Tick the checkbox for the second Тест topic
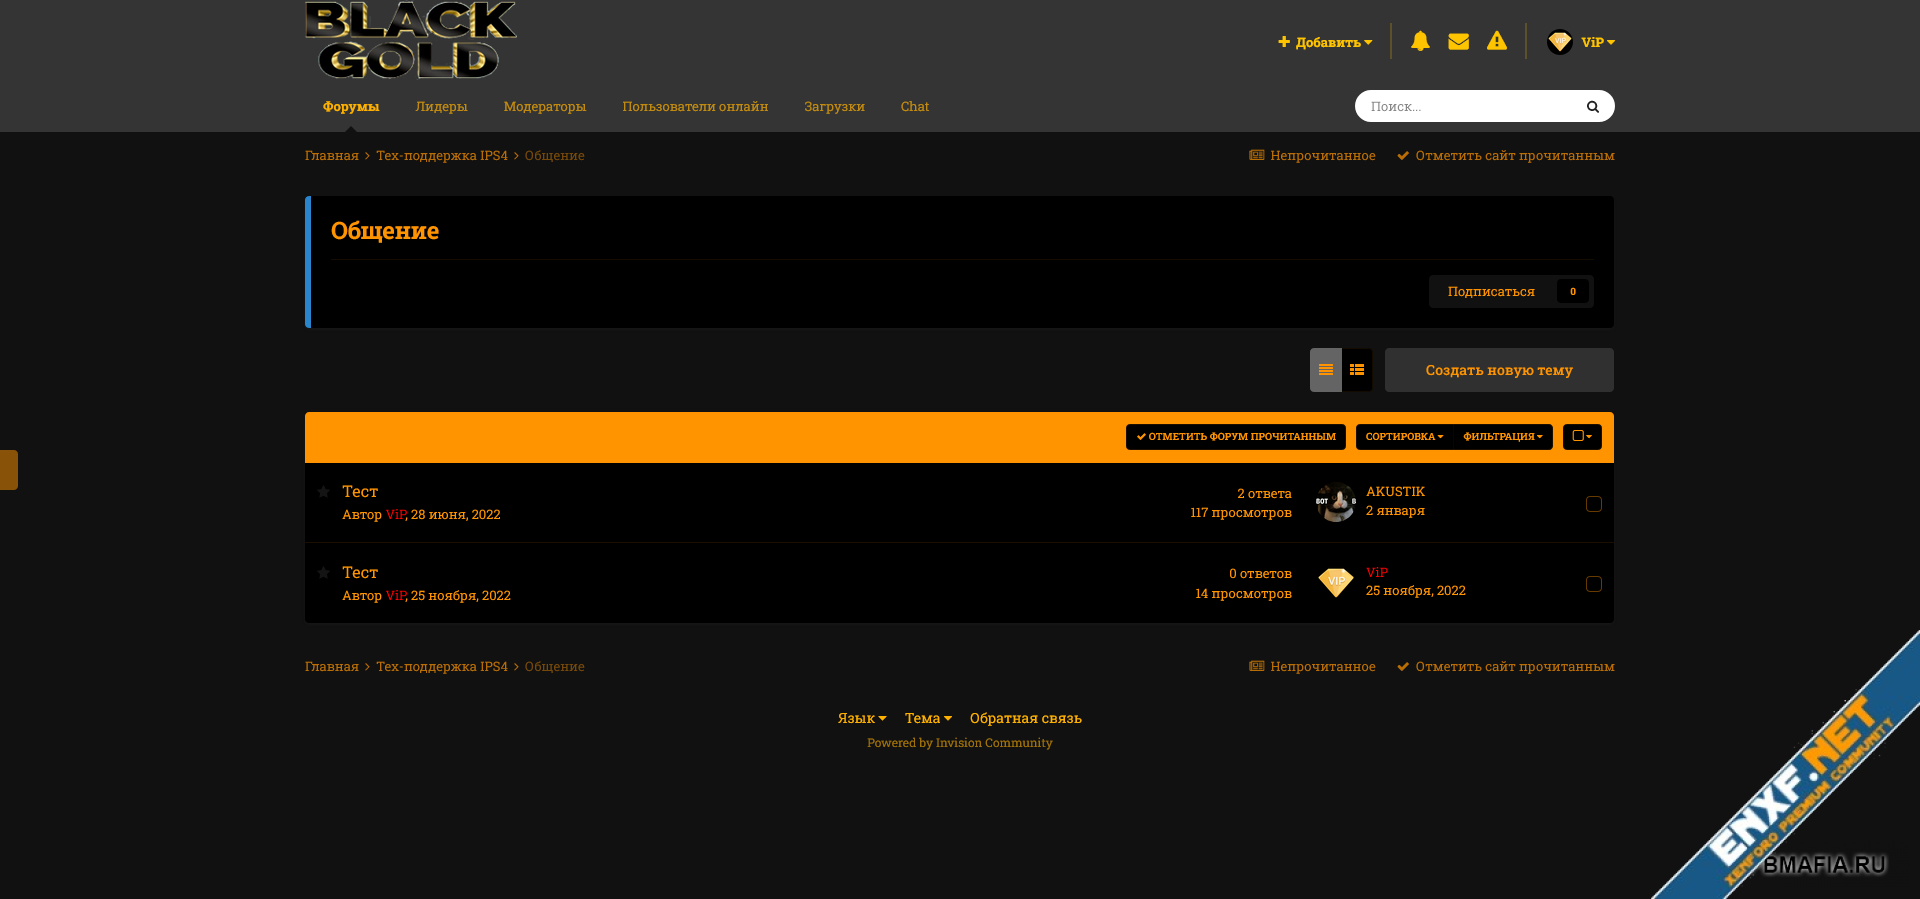The image size is (1920, 899). tap(1593, 584)
